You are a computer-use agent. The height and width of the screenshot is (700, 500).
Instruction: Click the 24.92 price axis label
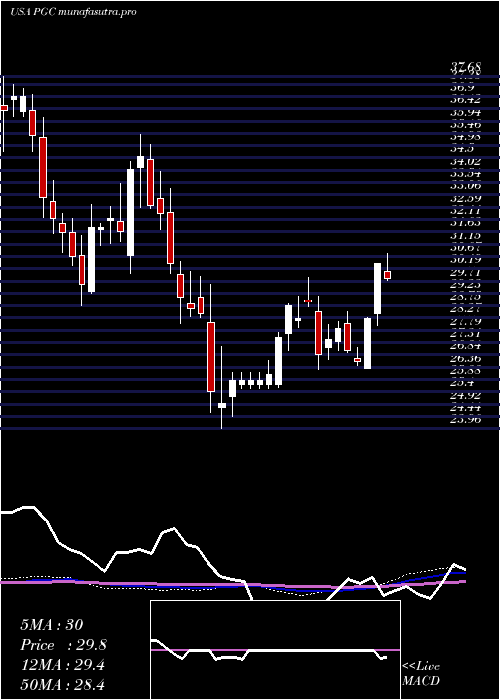pyautogui.click(x=467, y=395)
